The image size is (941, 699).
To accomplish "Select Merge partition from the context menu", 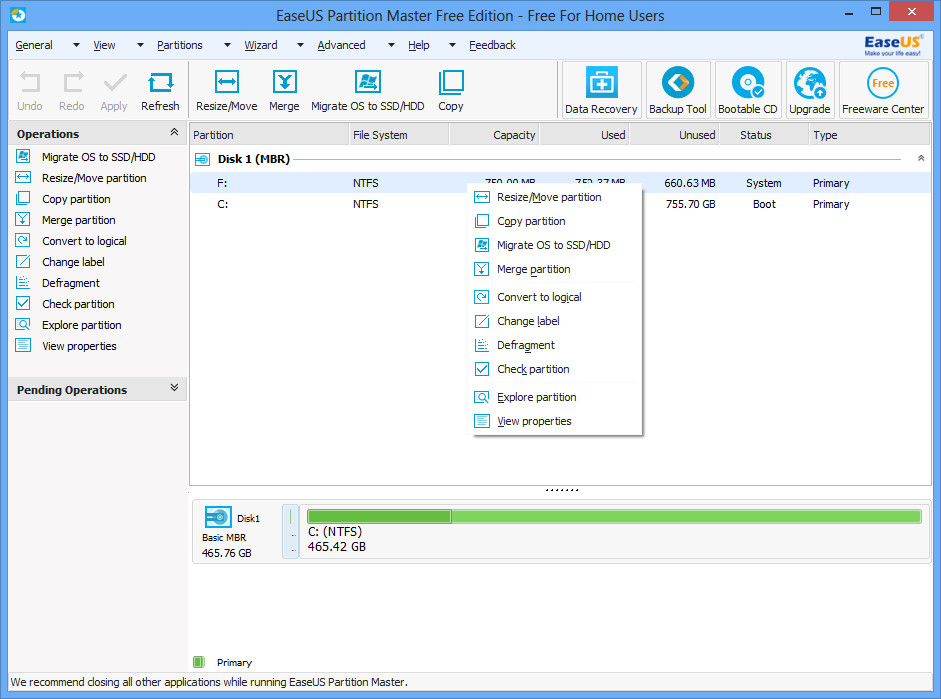I will coord(534,269).
